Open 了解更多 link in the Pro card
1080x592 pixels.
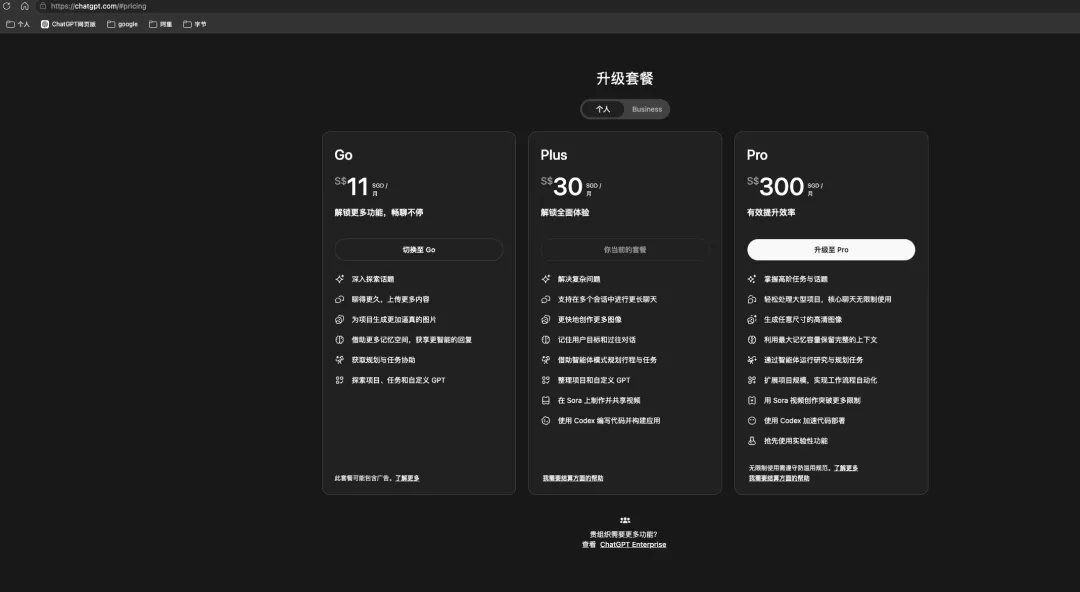pos(846,468)
